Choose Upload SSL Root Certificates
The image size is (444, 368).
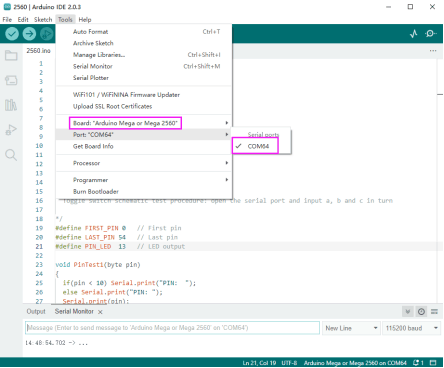[144, 106]
